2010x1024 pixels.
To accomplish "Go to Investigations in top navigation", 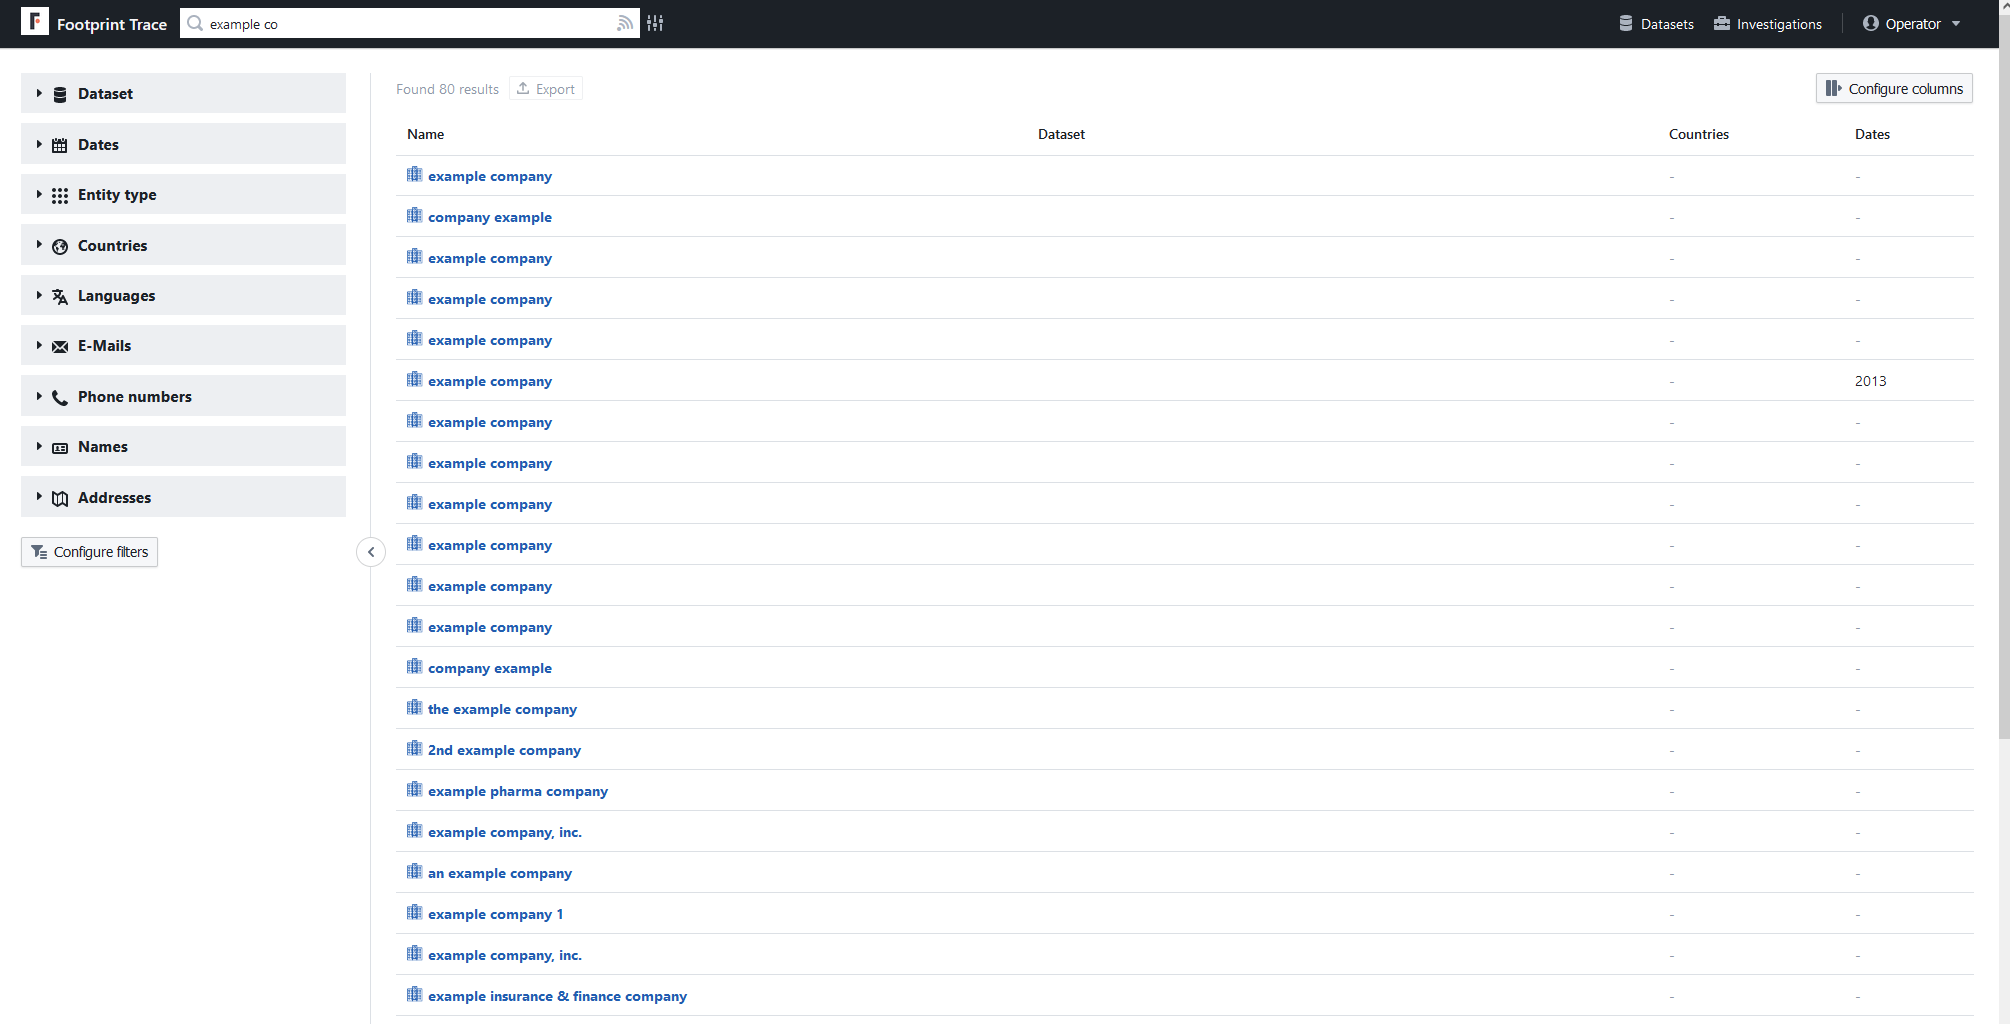I will click(x=1767, y=24).
